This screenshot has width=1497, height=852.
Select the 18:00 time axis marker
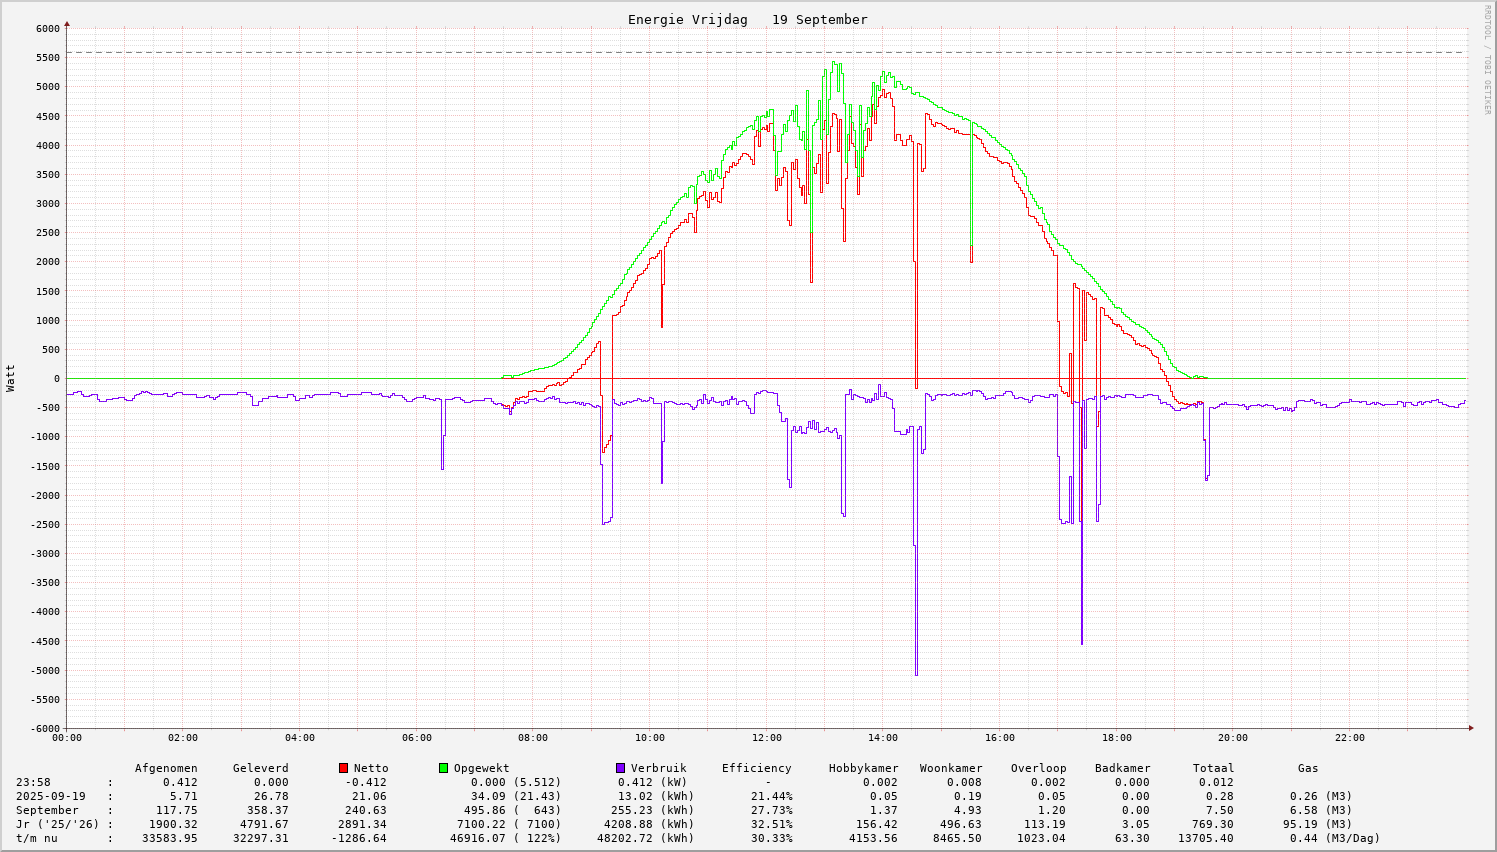(1116, 738)
